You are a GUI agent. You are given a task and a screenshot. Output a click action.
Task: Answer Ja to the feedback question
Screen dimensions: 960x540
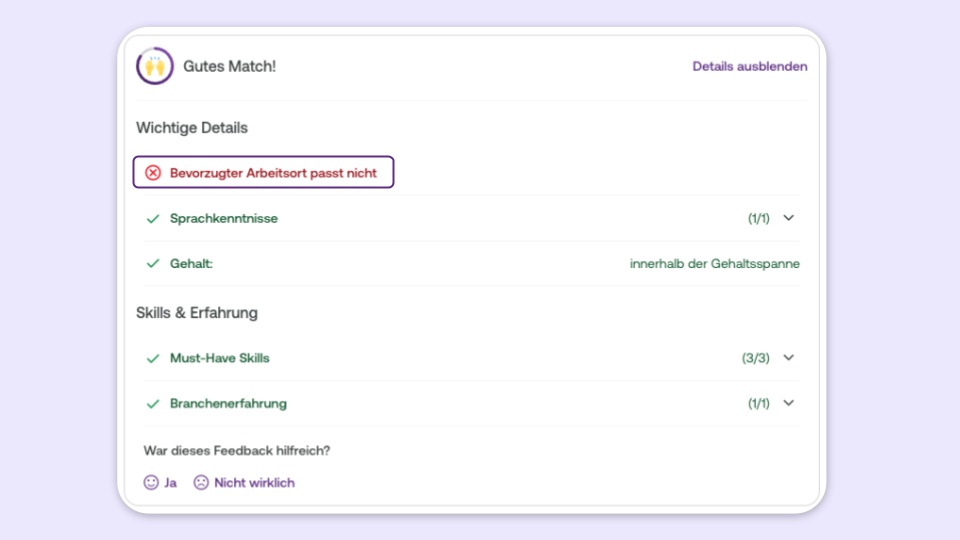pyautogui.click(x=170, y=482)
